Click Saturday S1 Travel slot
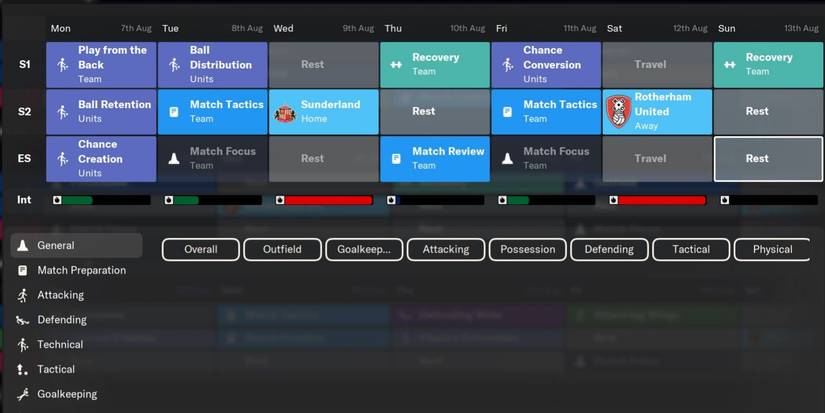The height and width of the screenshot is (413, 825). click(x=657, y=65)
